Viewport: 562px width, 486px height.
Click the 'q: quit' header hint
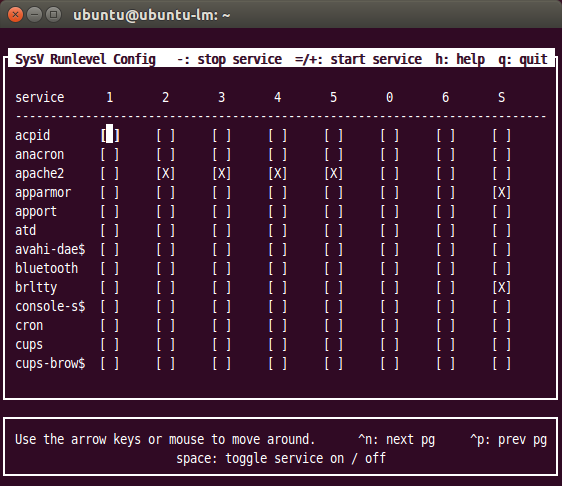(523, 59)
